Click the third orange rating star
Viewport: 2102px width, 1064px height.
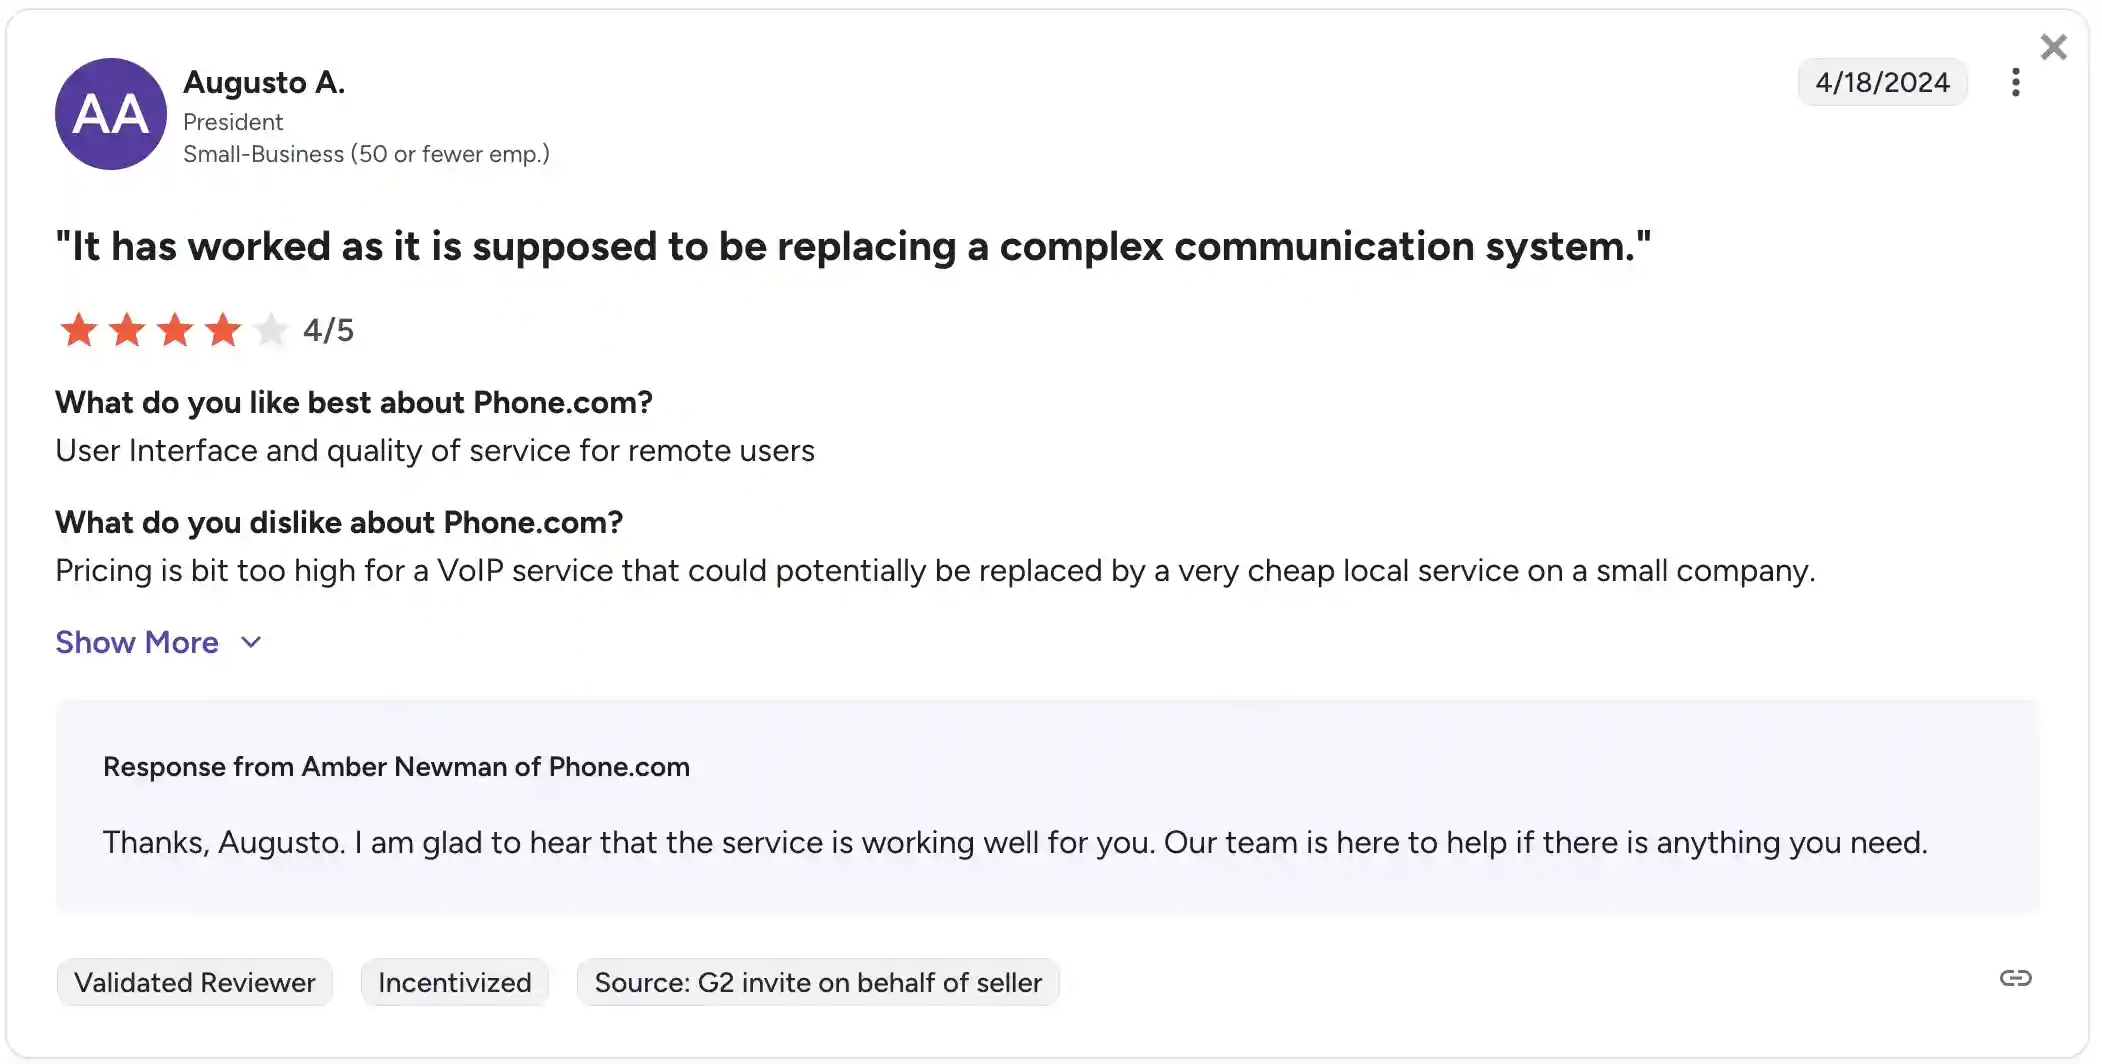point(175,329)
